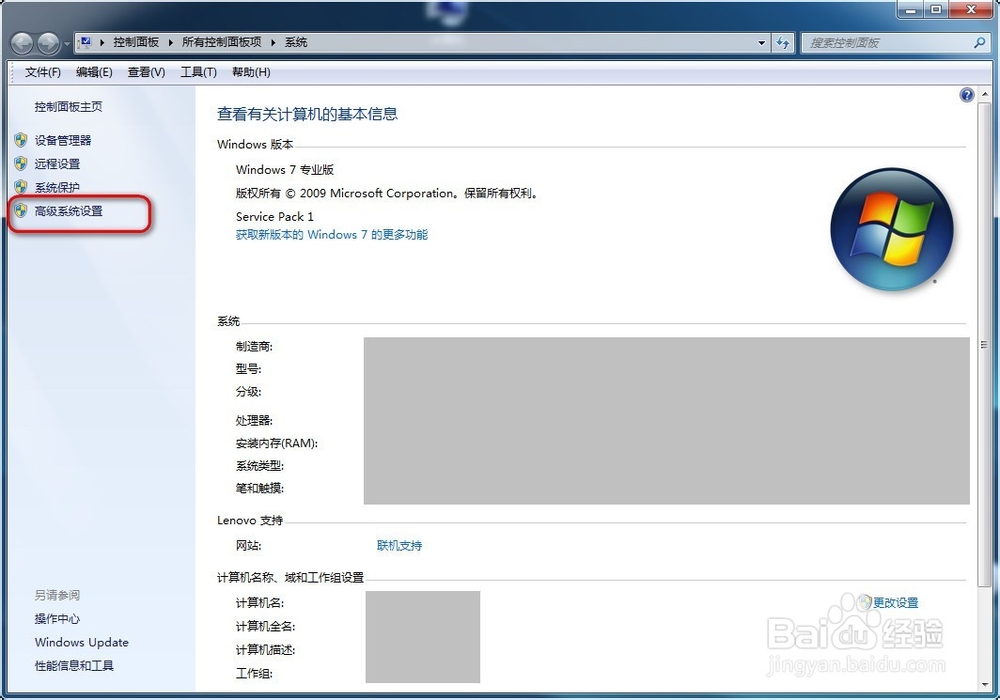Click the back navigation arrow
This screenshot has height=700, width=1000.
click(21, 43)
